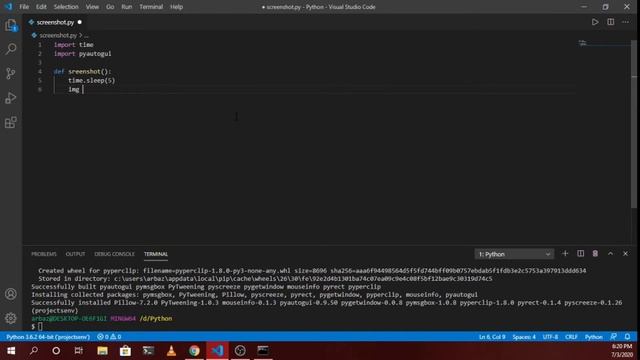Change encoding via UTF-8 indicator

click(x=550, y=337)
